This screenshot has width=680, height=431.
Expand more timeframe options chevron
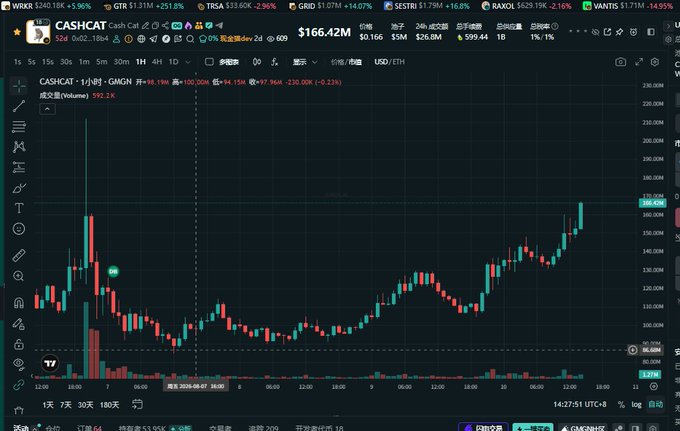pos(188,62)
